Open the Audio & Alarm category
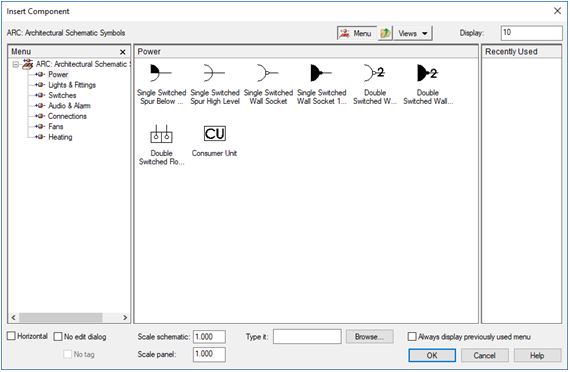This screenshot has width=570, height=372. click(69, 106)
